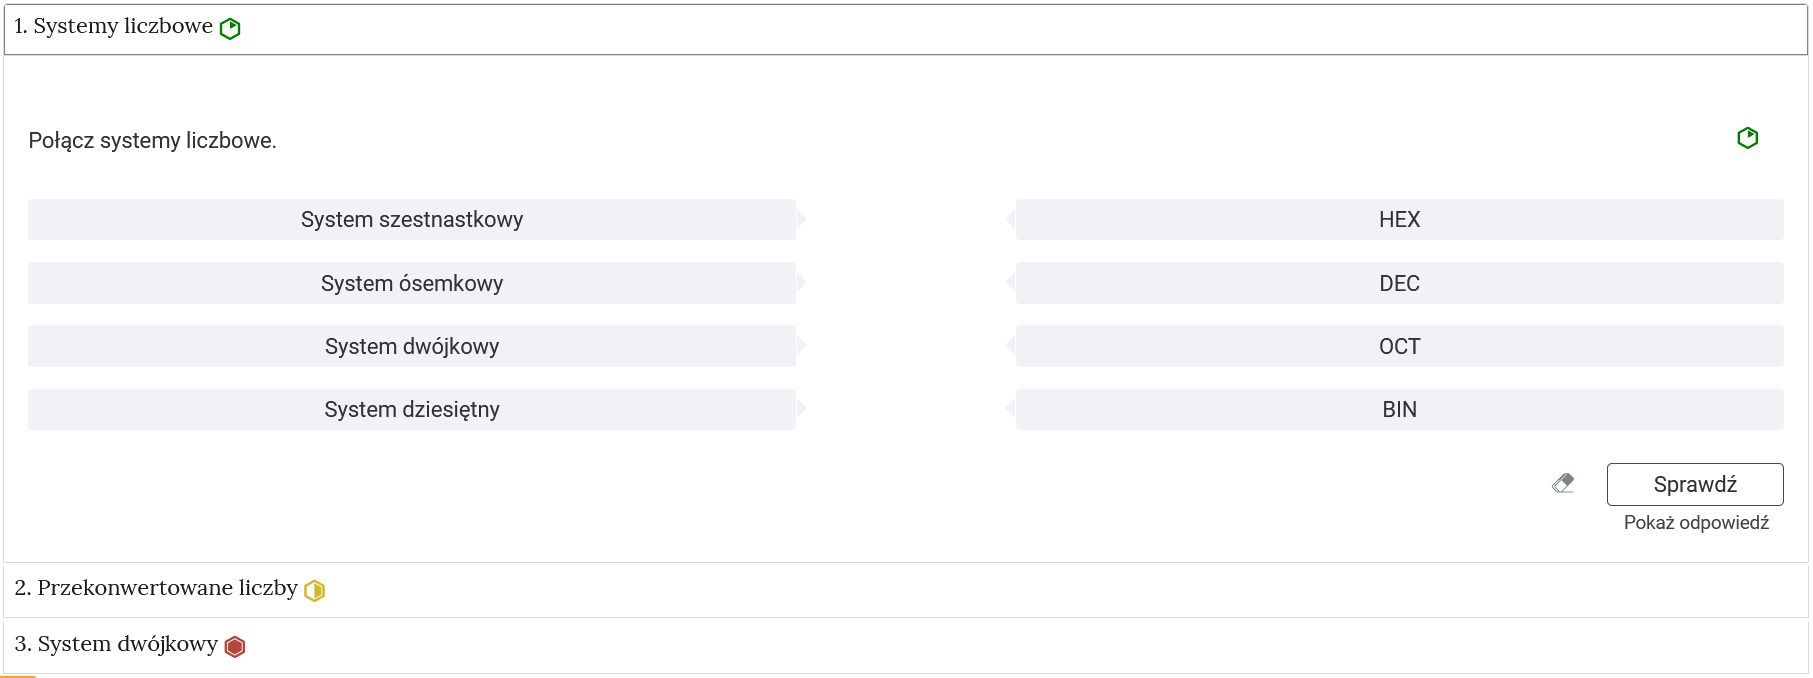Expand section 3. System dwójkowy
Image resolution: width=1813 pixels, height=678 pixels.
[x=115, y=645]
